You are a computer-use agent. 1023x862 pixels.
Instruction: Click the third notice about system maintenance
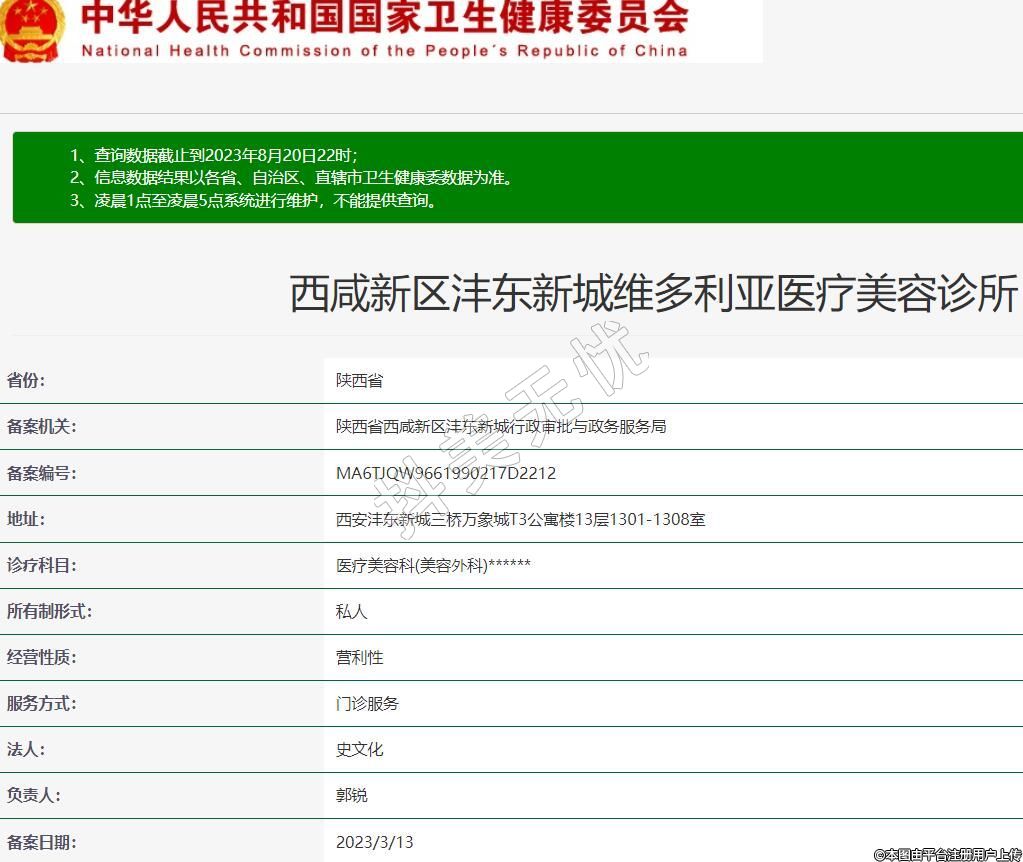[x=254, y=200]
